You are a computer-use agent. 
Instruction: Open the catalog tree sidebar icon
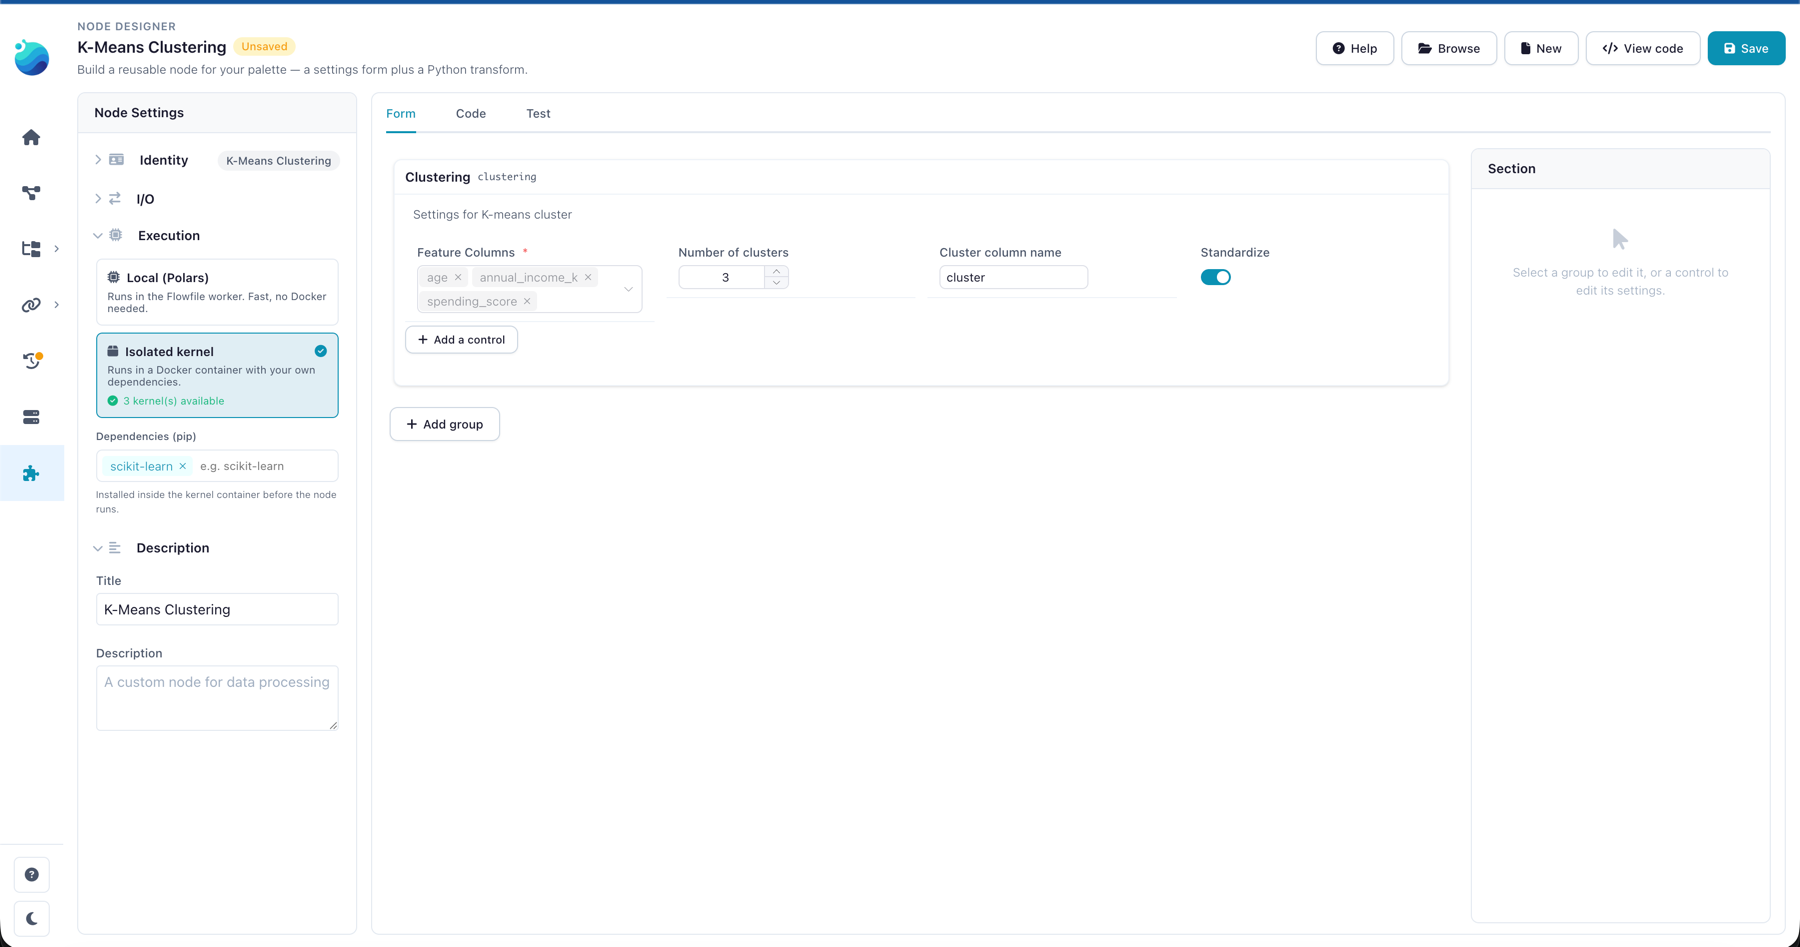coord(31,249)
